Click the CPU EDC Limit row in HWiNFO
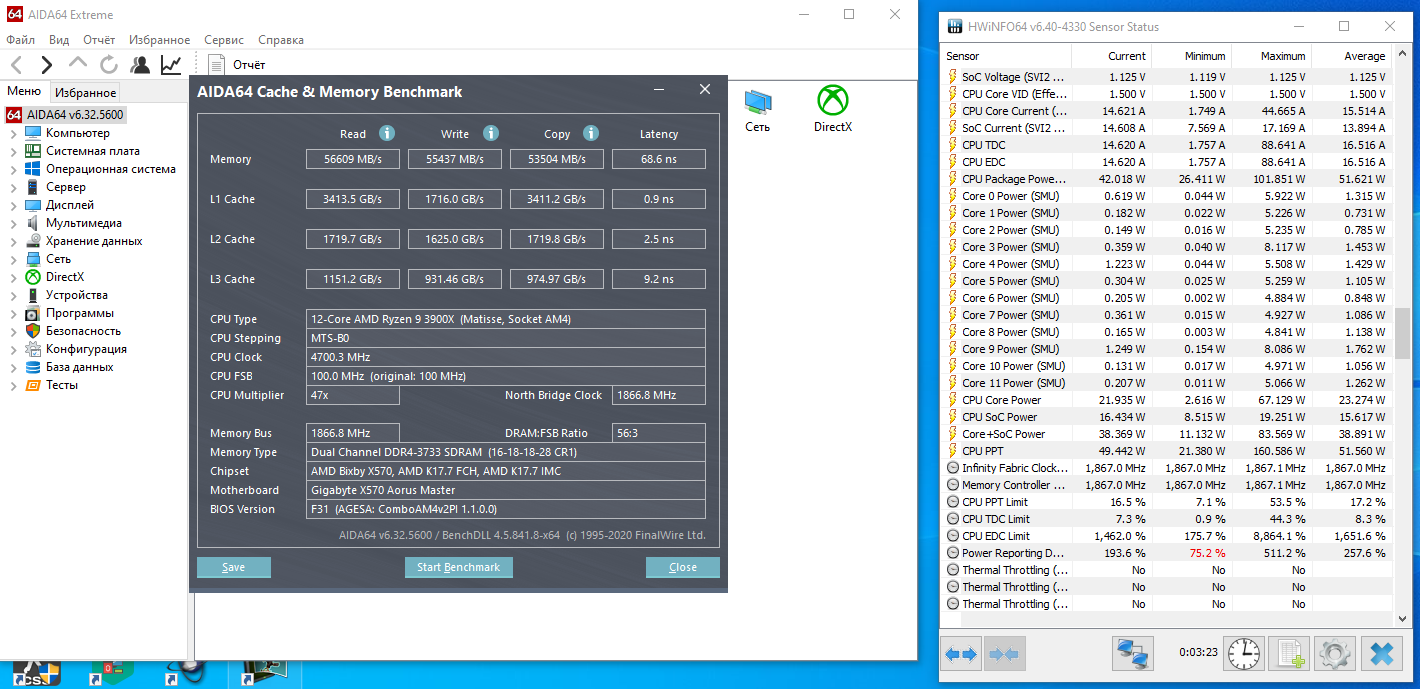Screen dimensions: 1420x689 1168,536
